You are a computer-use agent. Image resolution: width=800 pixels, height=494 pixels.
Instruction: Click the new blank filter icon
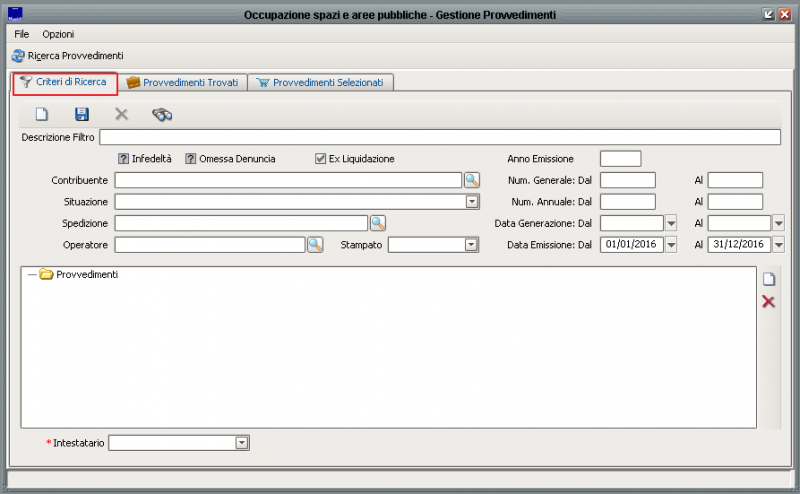pyautogui.click(x=42, y=114)
